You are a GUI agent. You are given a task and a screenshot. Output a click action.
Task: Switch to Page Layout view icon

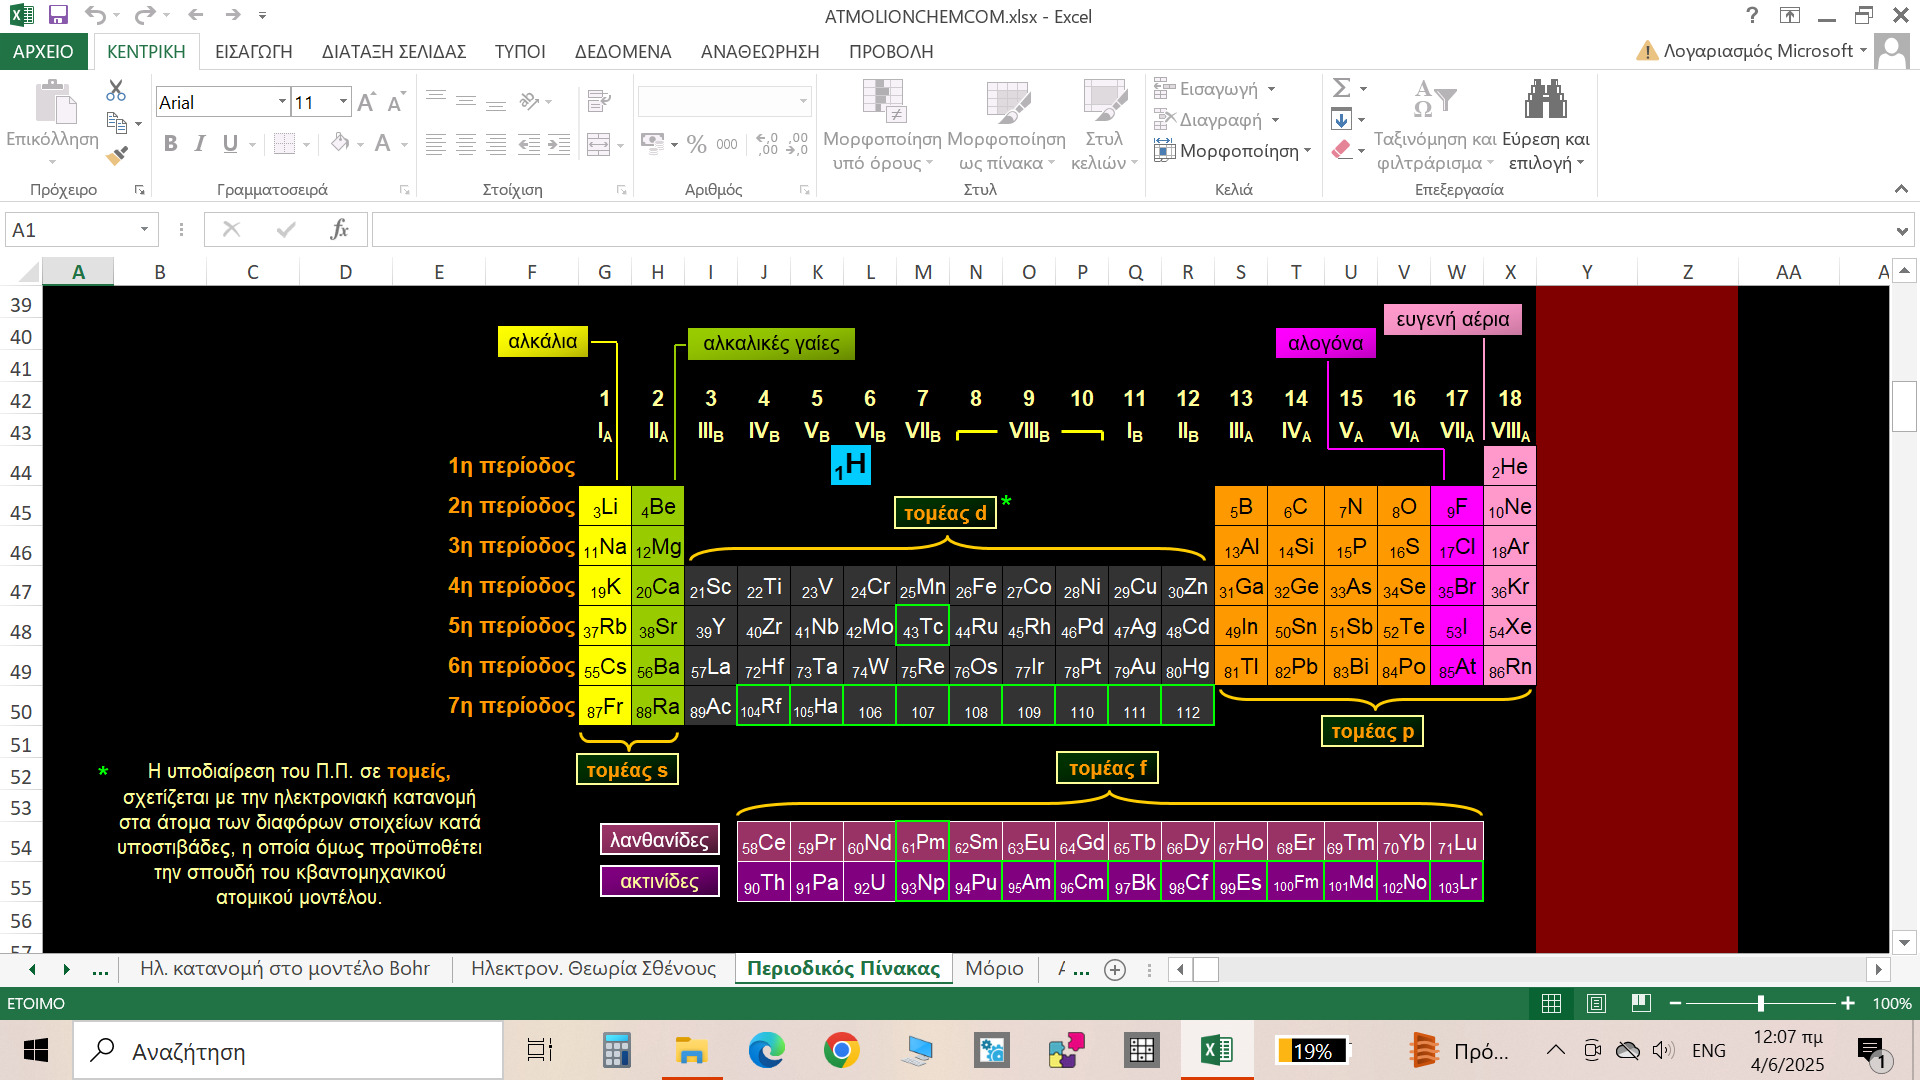(x=1596, y=1003)
